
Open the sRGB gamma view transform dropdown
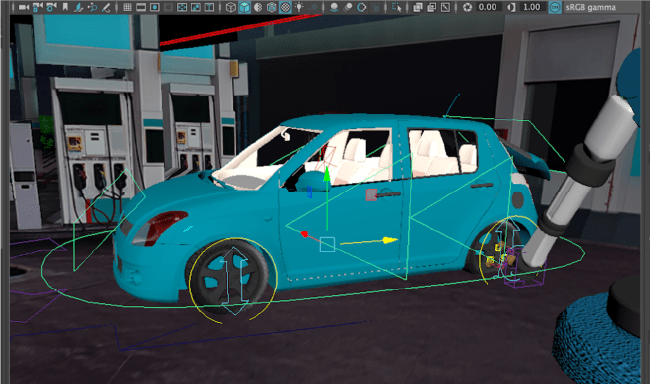590,7
